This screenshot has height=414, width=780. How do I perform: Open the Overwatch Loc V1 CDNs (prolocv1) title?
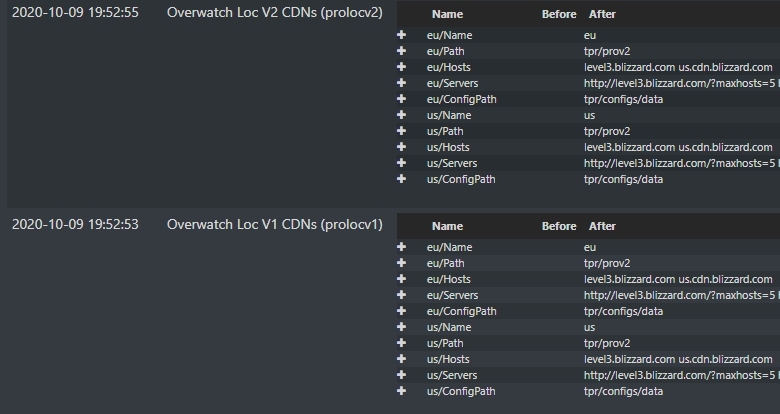274,224
